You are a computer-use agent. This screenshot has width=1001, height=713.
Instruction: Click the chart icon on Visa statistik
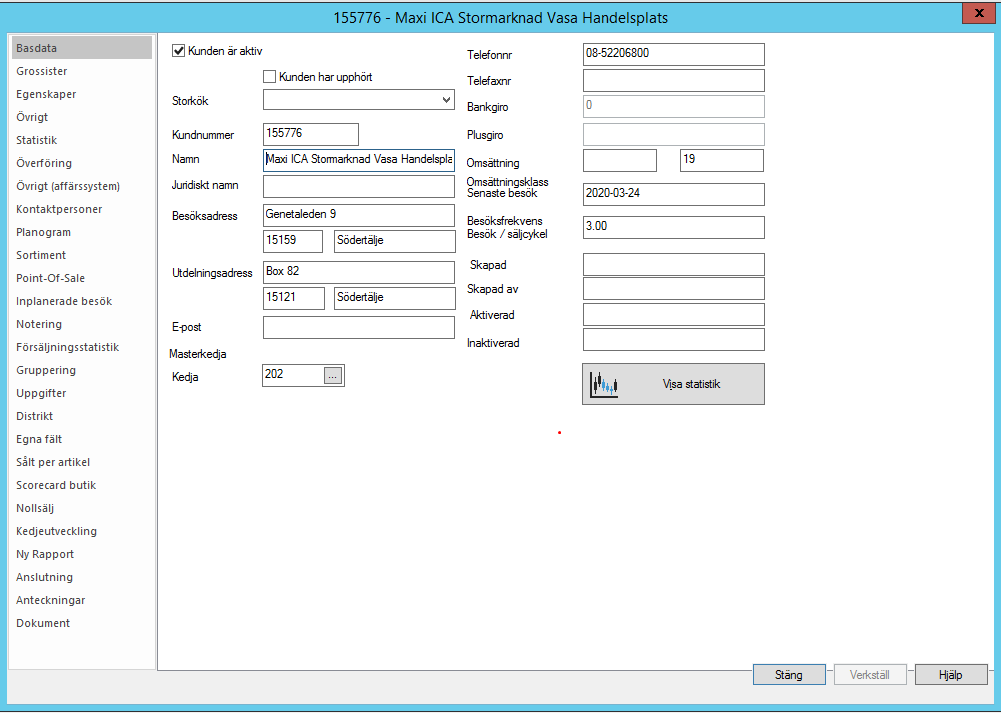(604, 385)
